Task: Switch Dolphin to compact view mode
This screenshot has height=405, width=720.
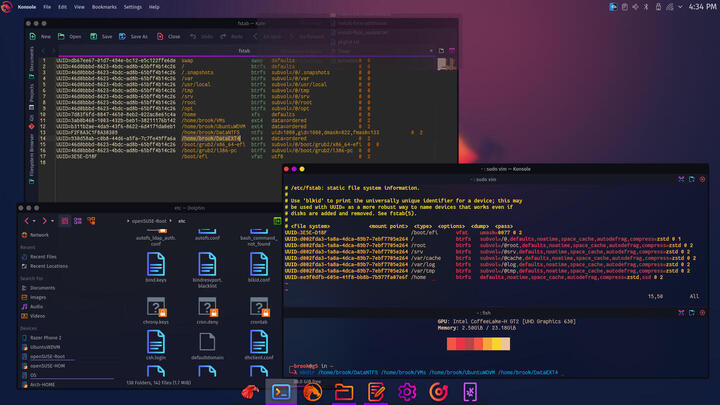Action: coord(78,221)
